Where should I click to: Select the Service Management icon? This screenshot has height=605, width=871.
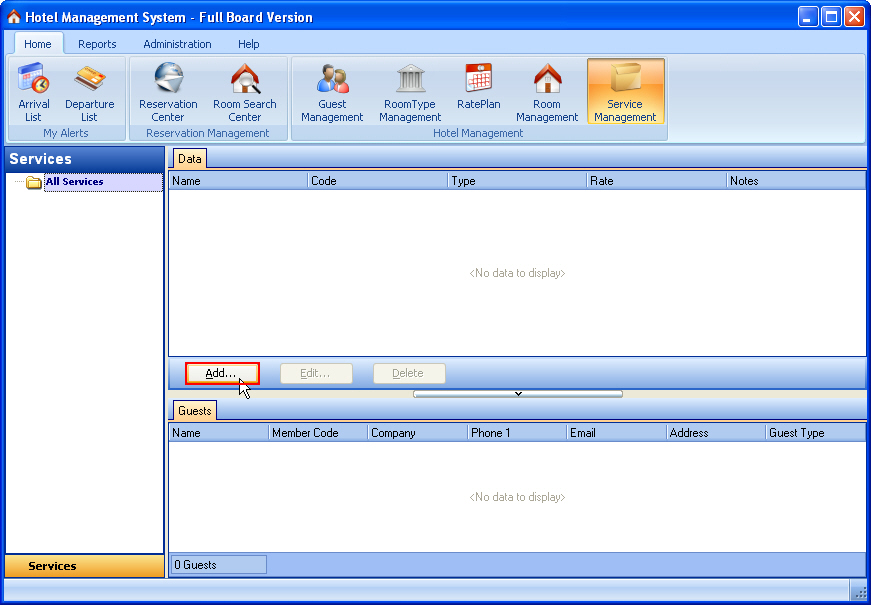(625, 92)
